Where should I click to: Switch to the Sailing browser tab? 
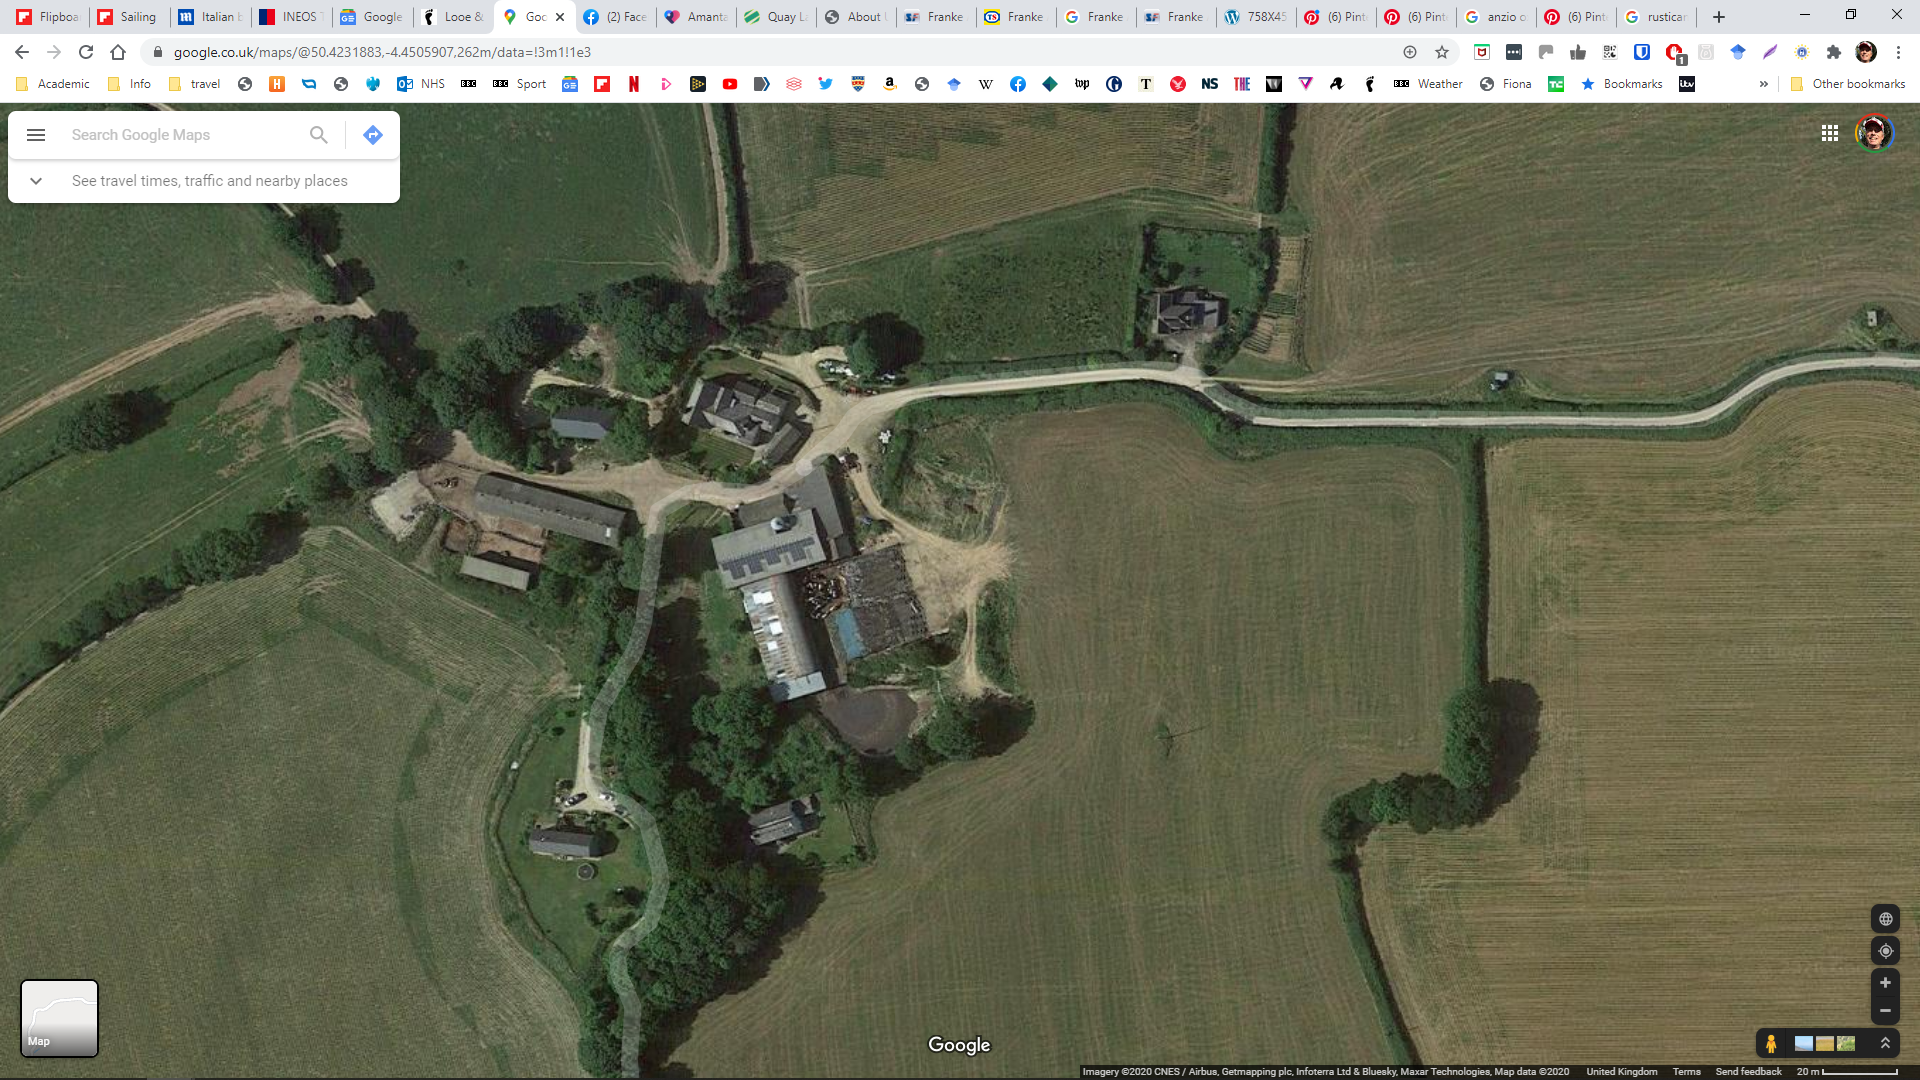129,17
